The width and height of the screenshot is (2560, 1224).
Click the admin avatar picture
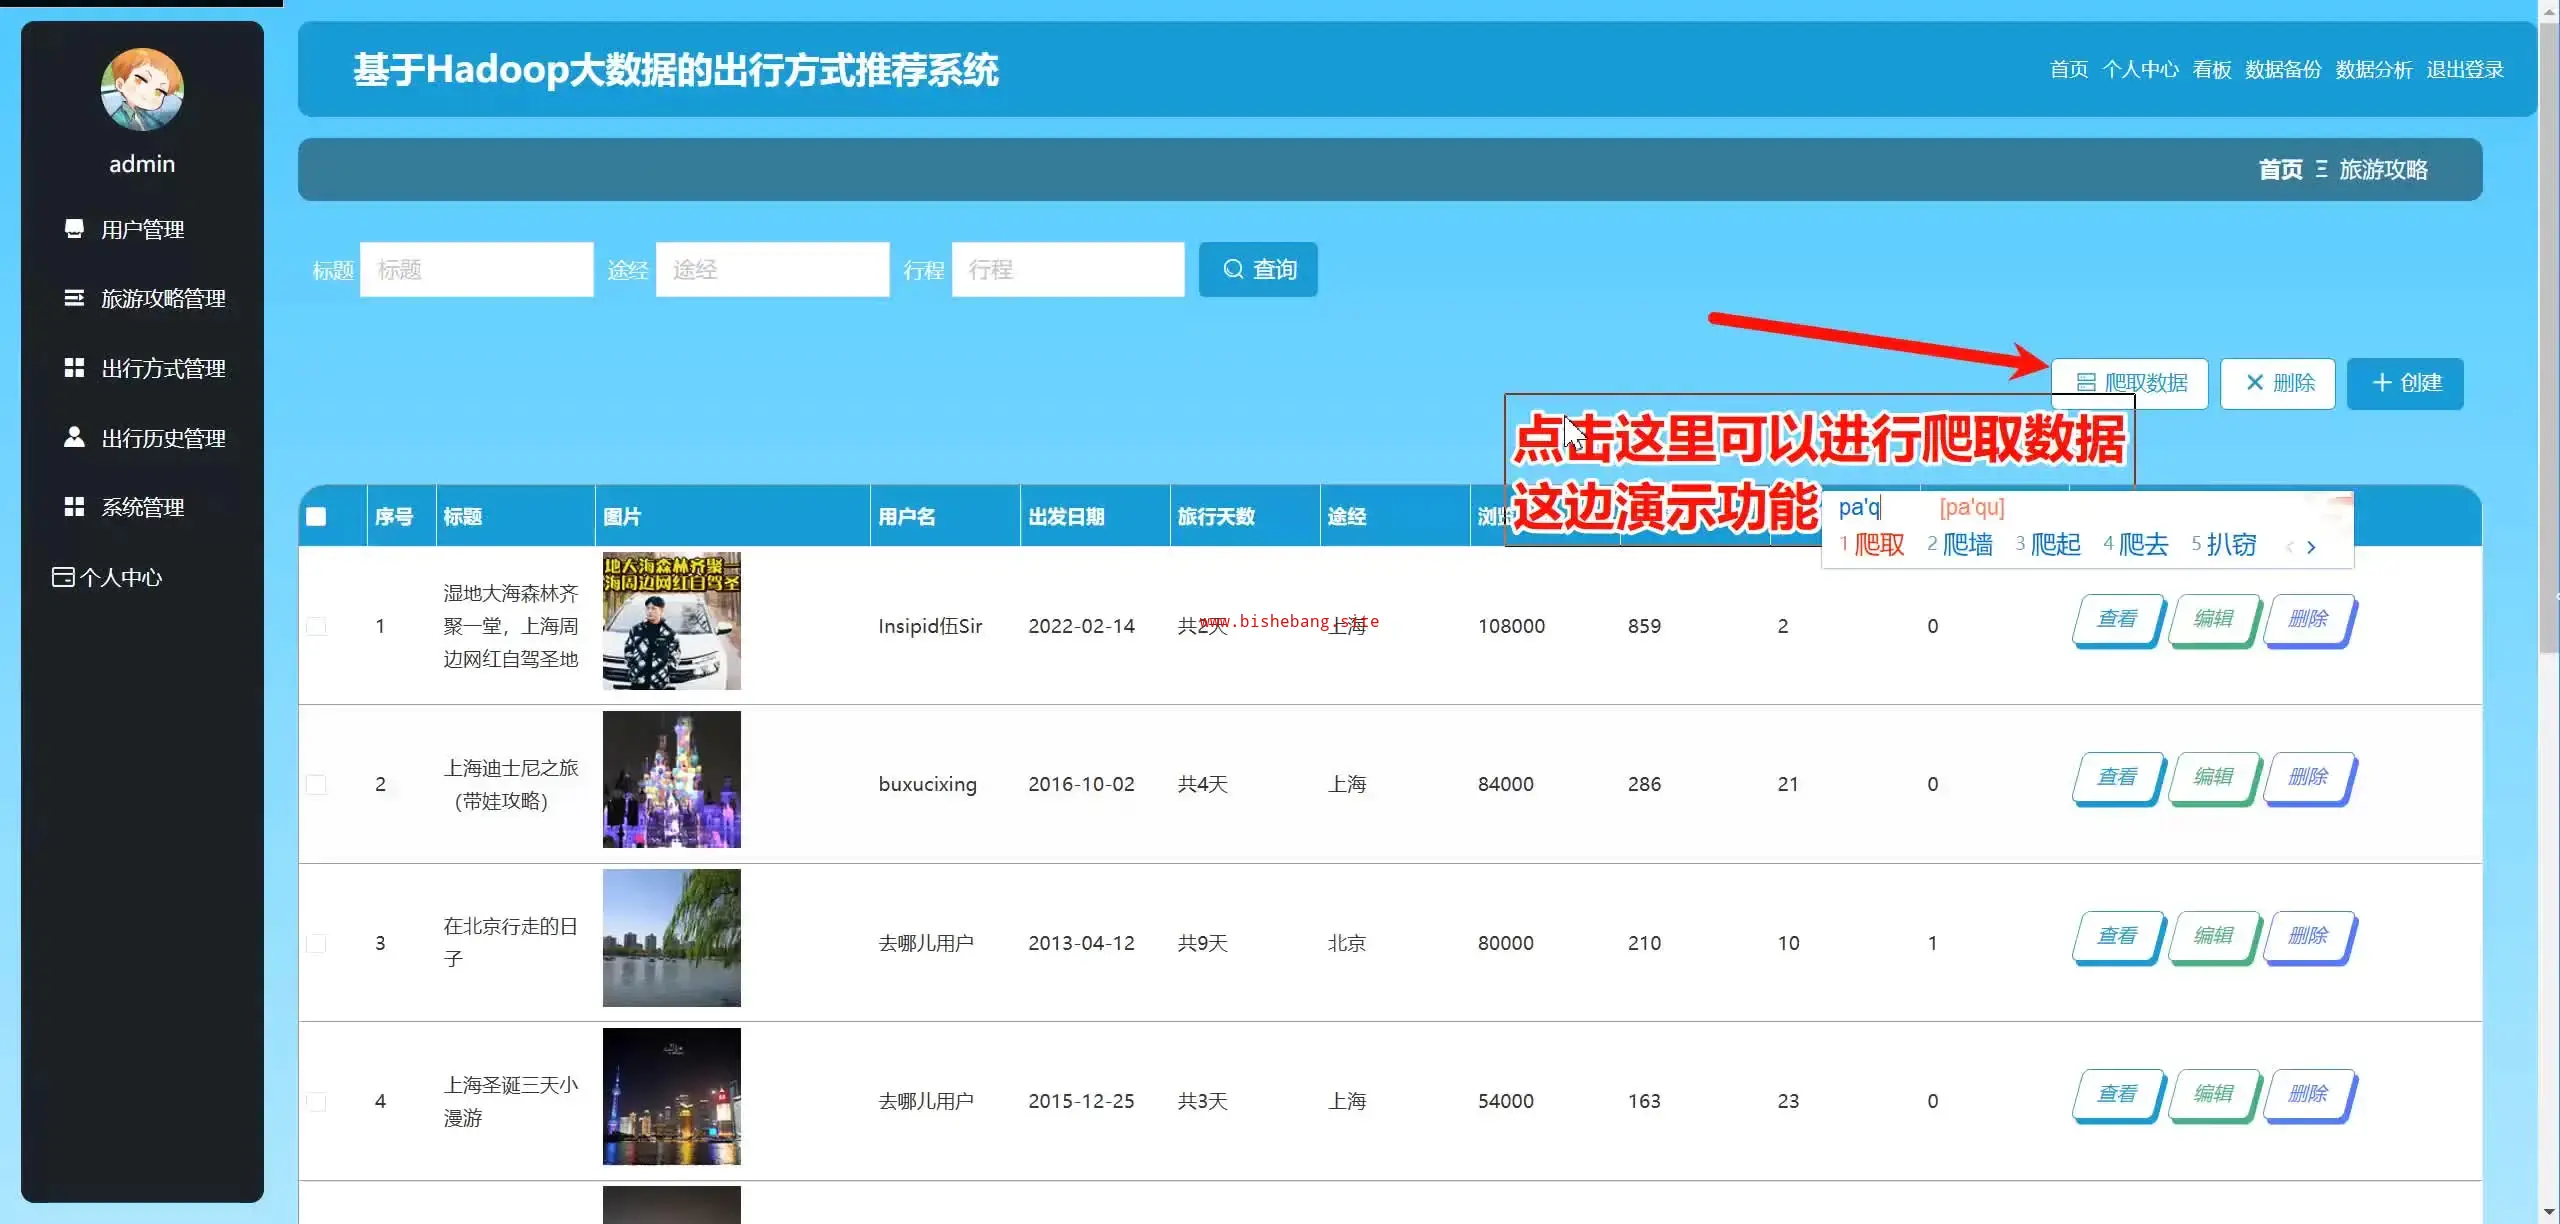pyautogui.click(x=142, y=90)
